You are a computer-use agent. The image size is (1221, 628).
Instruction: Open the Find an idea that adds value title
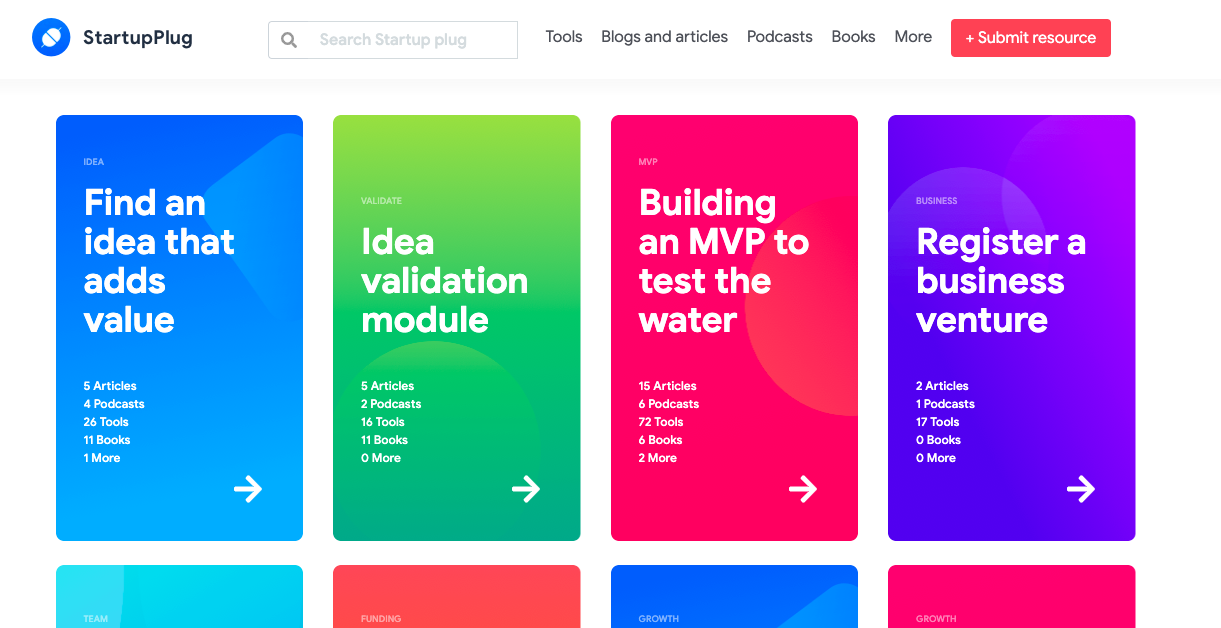pos(158,261)
